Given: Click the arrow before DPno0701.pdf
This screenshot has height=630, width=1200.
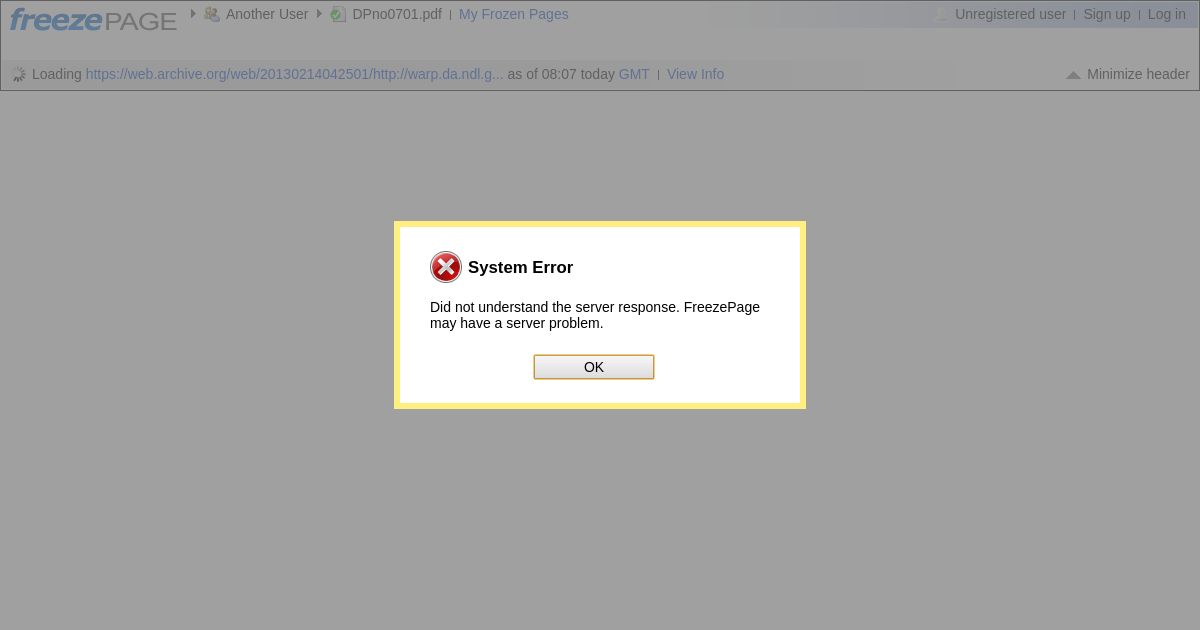Looking at the screenshot, I should click(x=320, y=14).
